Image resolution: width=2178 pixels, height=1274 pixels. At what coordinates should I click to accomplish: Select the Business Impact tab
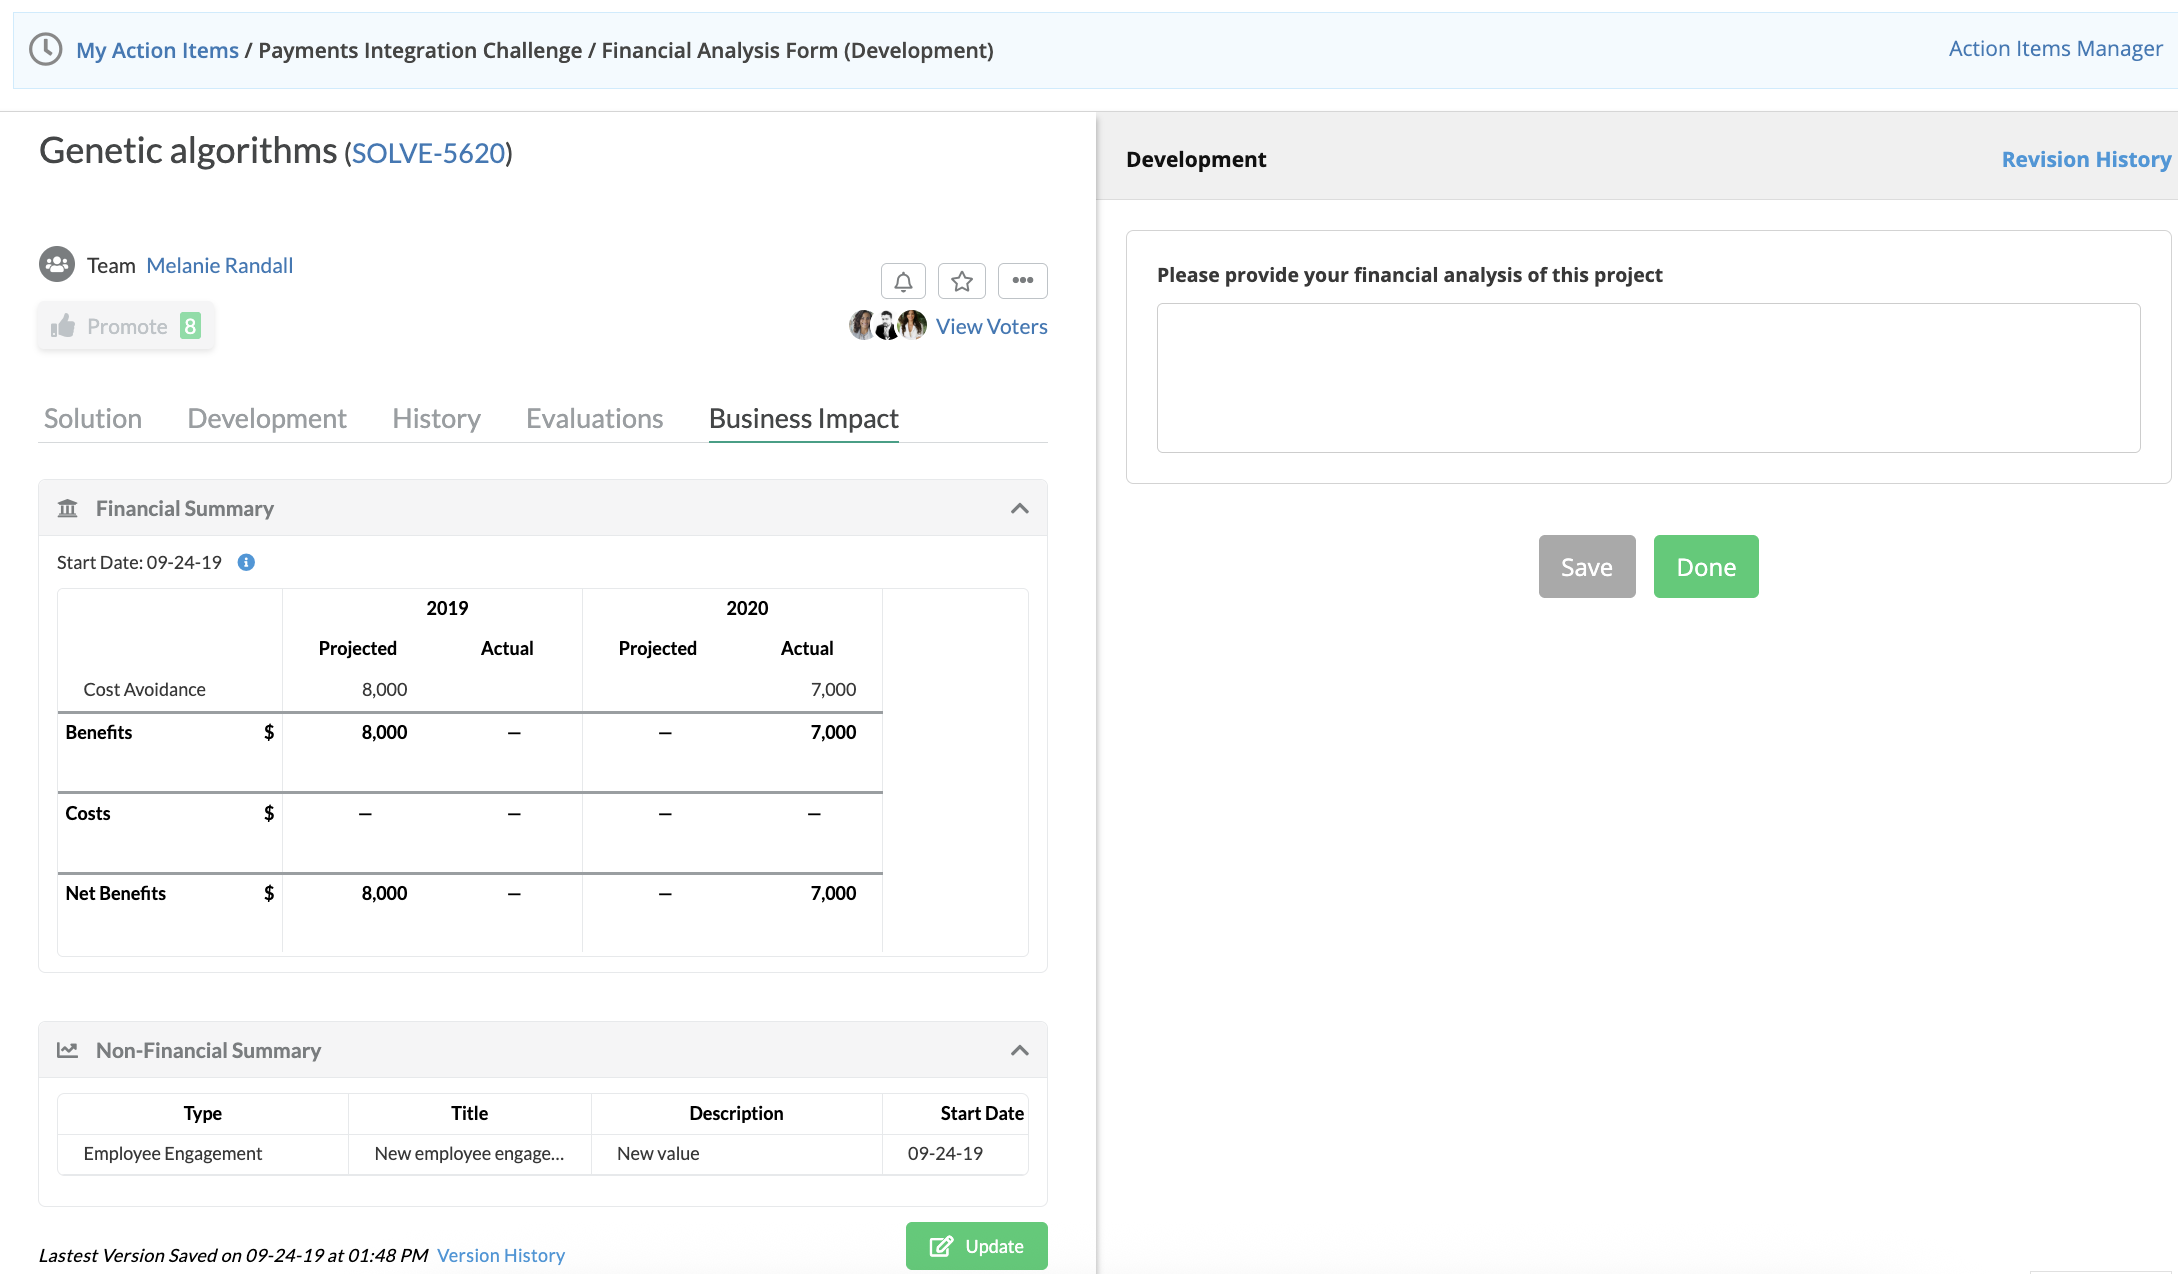(804, 418)
